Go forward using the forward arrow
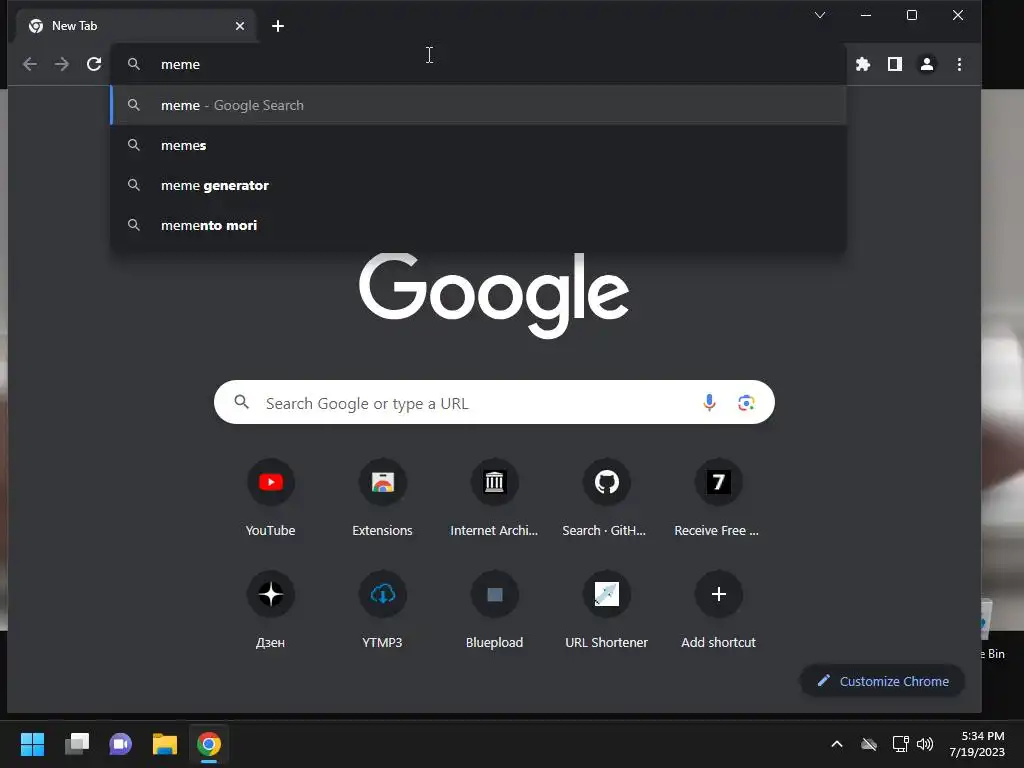 61,64
